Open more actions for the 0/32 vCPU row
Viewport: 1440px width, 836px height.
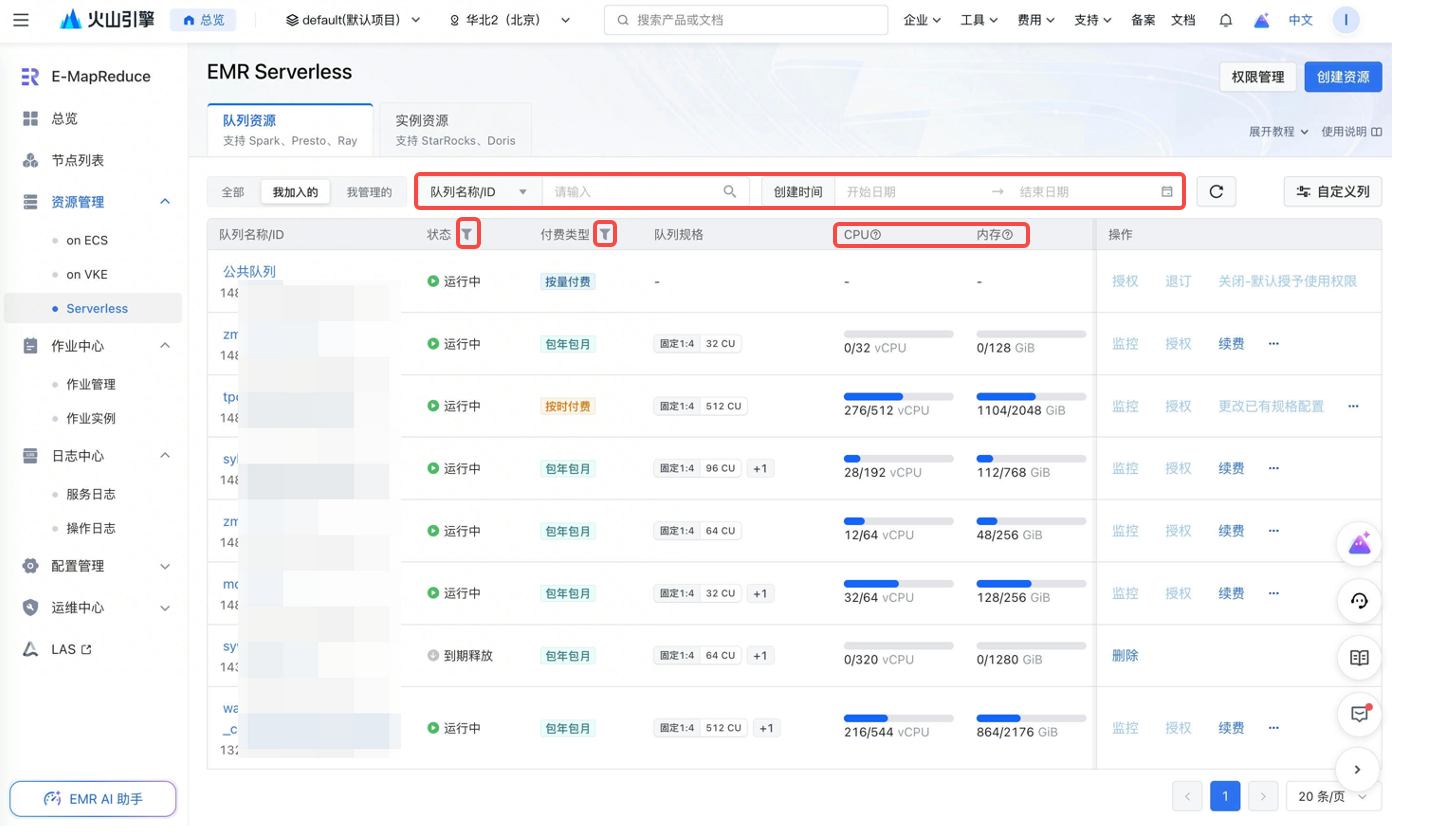[1274, 343]
